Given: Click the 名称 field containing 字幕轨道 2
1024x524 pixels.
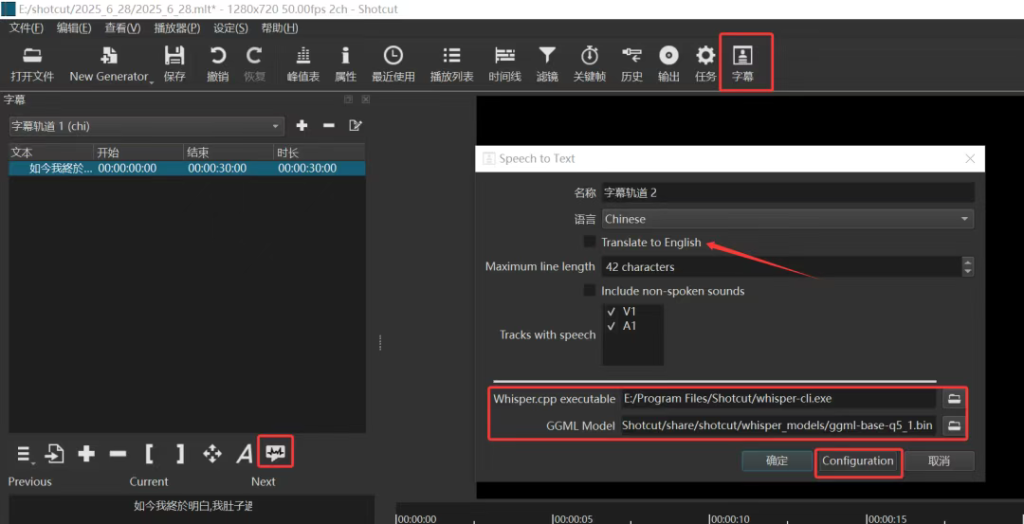Looking at the screenshot, I should (x=788, y=193).
